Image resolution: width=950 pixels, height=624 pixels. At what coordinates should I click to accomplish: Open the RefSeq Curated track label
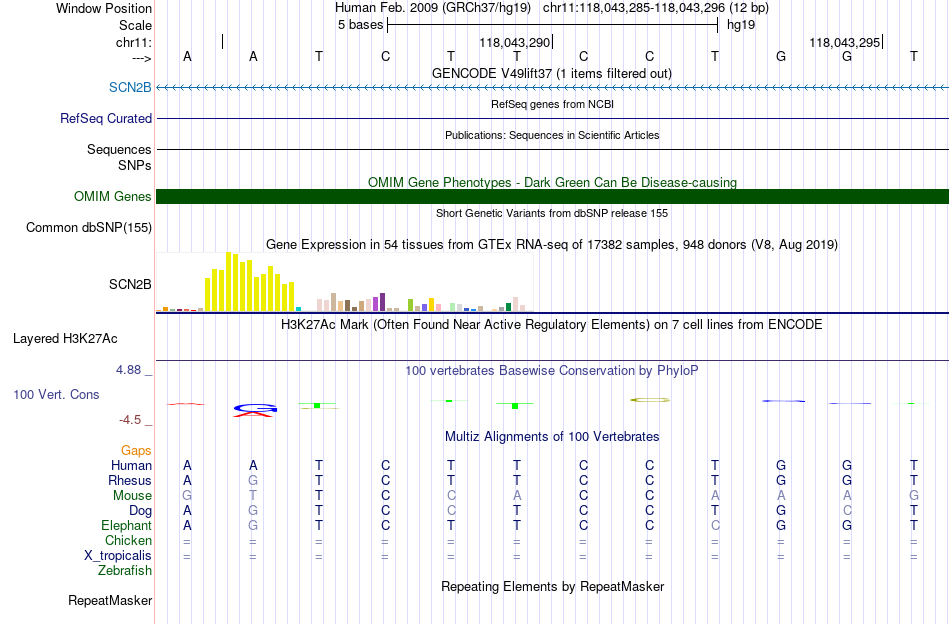point(106,118)
